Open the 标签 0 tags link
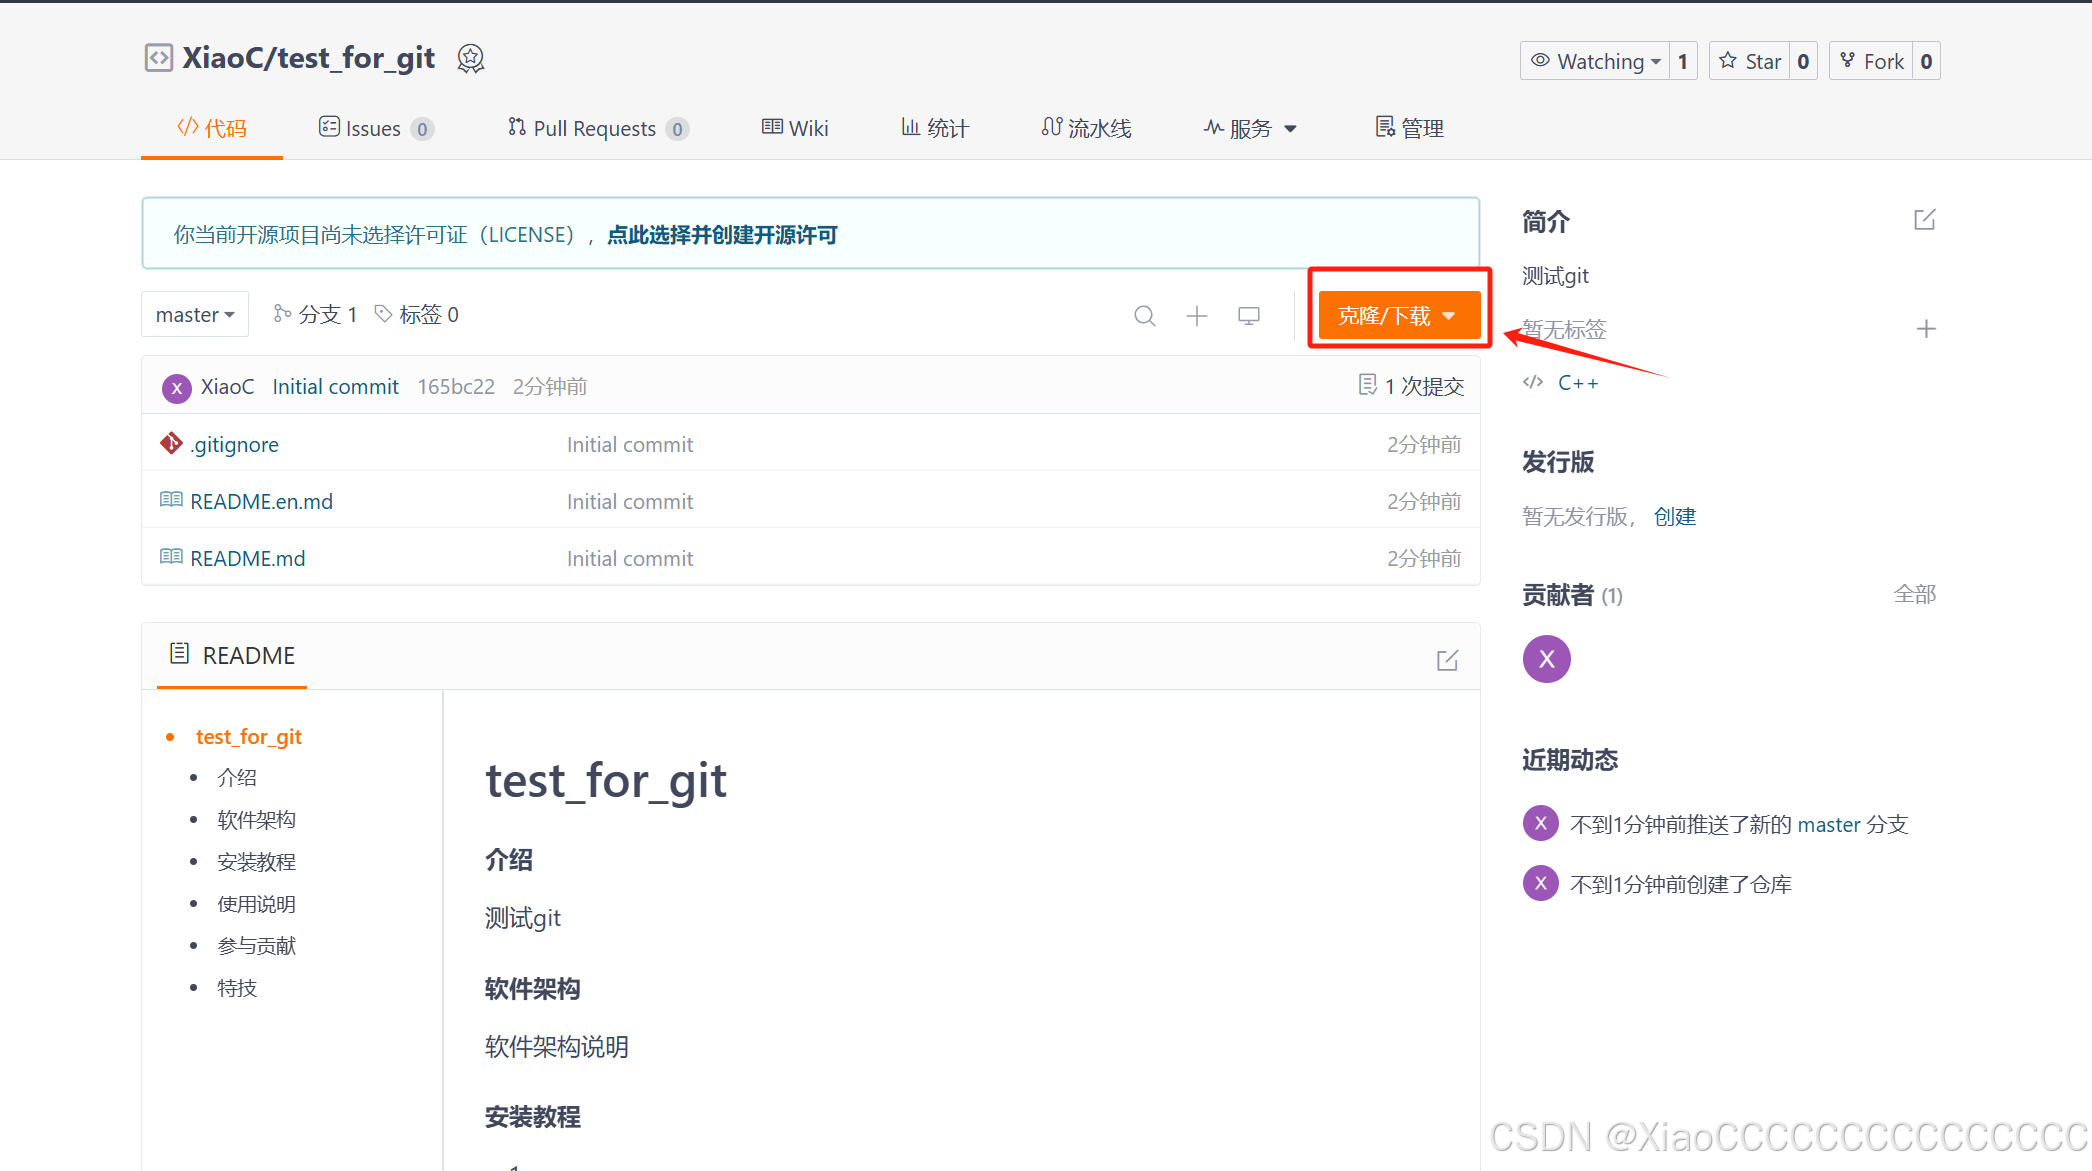 (417, 315)
